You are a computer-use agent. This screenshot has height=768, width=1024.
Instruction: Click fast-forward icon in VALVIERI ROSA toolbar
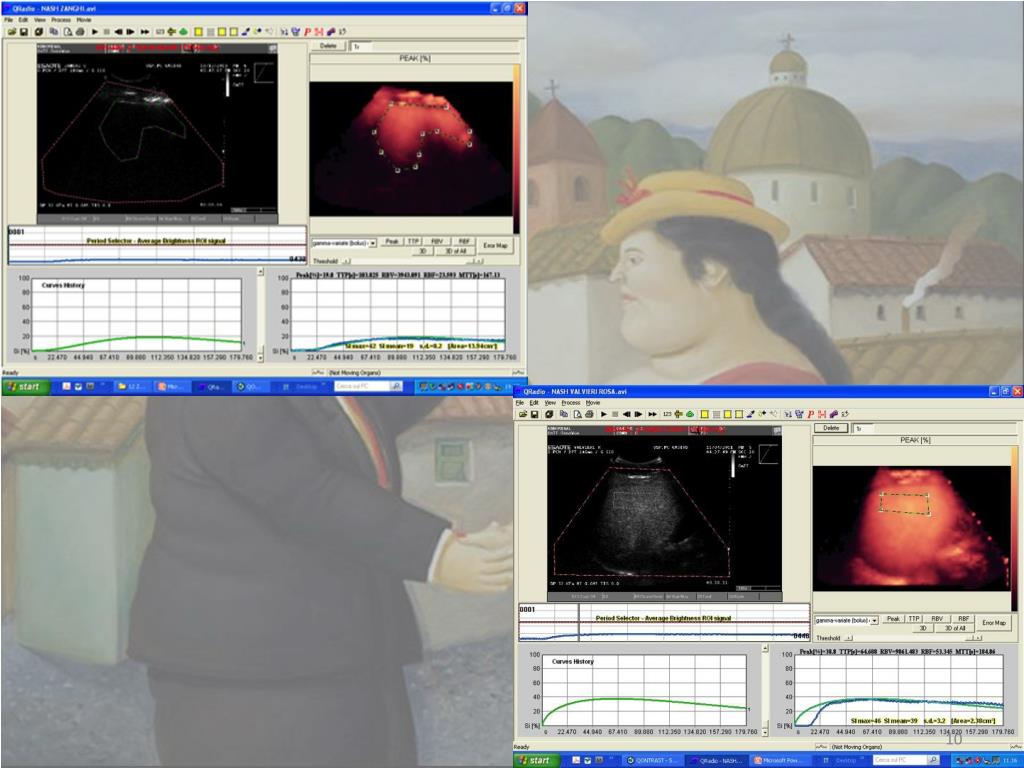tap(652, 414)
